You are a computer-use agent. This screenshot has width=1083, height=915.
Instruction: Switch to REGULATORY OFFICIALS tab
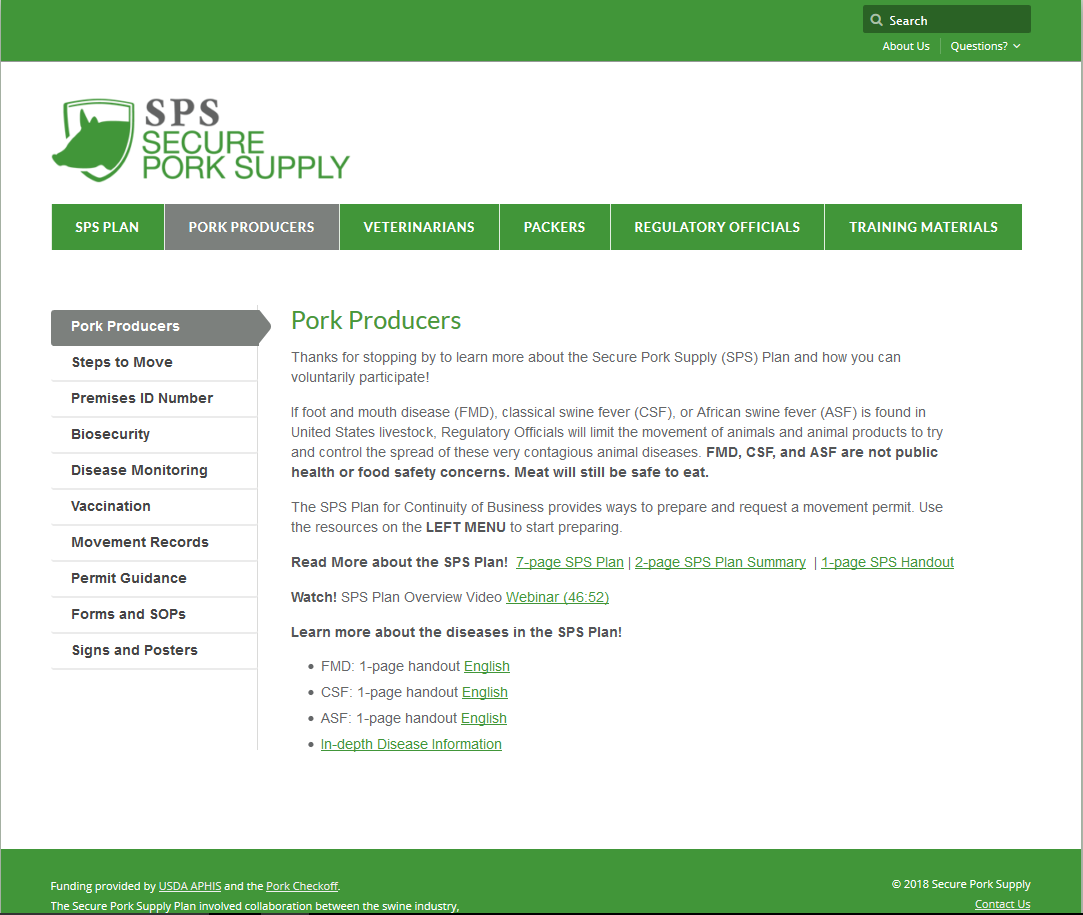click(717, 227)
